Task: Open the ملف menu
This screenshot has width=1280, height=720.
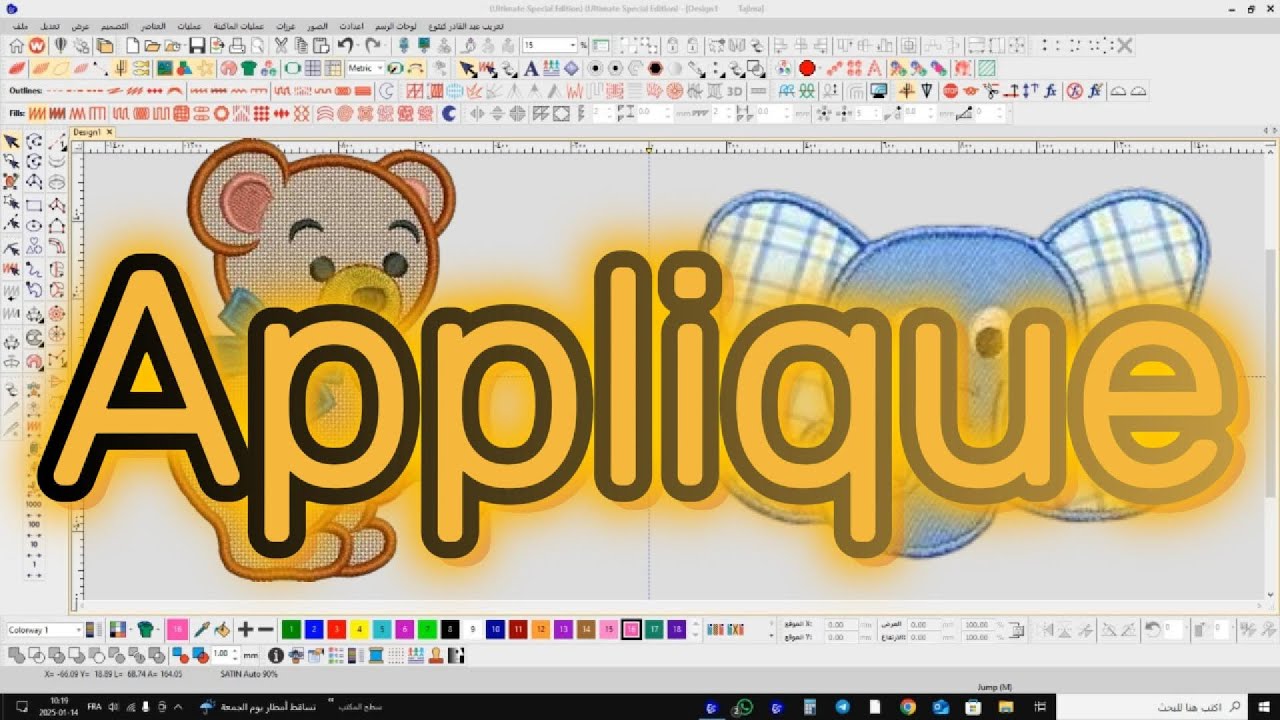Action: (x=20, y=25)
